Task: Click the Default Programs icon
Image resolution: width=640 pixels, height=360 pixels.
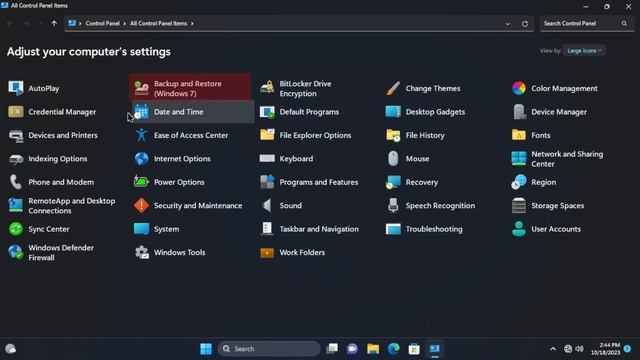Action: coord(267,112)
